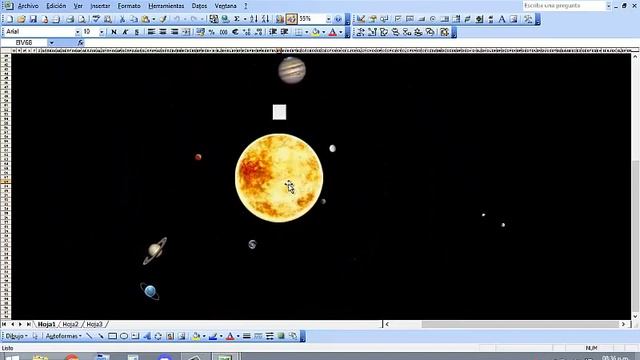Click the Shadow Style icon
The height and width of the screenshot is (360, 640).
click(281, 336)
